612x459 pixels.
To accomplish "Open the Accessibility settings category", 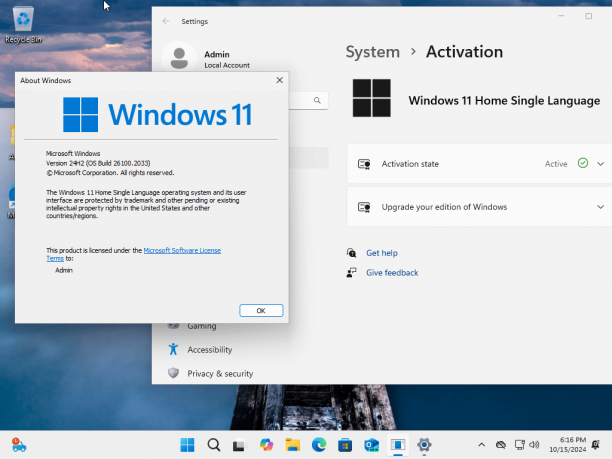I will point(210,350).
